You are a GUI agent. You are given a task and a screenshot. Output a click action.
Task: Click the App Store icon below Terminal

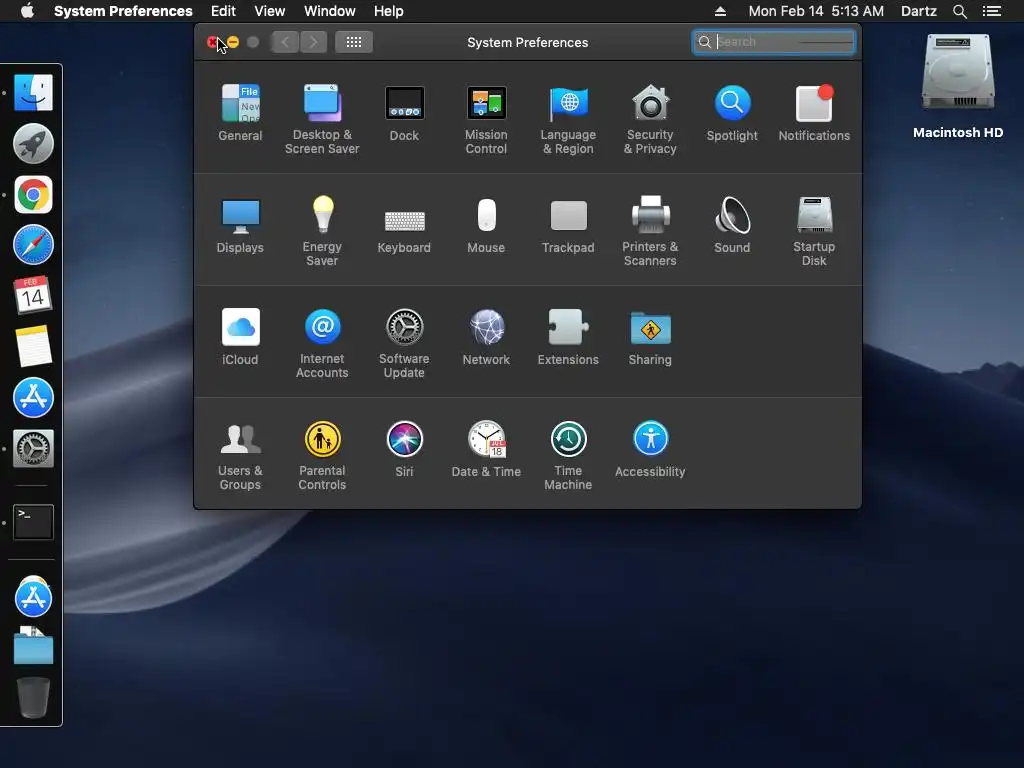coord(33,596)
